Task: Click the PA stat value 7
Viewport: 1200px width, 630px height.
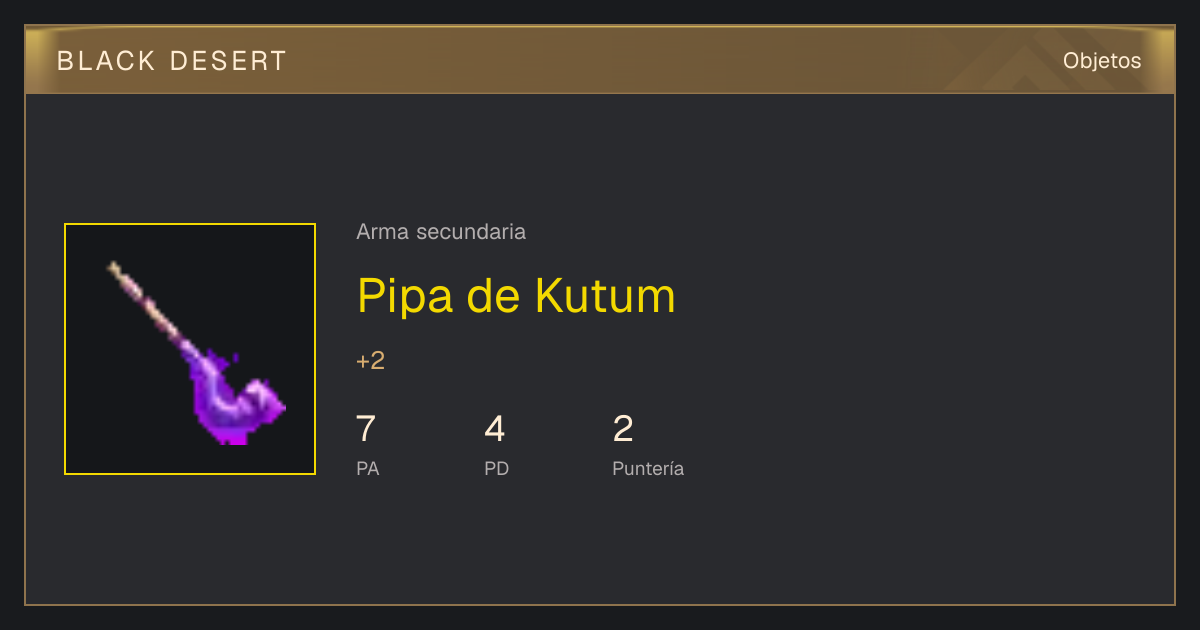Action: 366,429
